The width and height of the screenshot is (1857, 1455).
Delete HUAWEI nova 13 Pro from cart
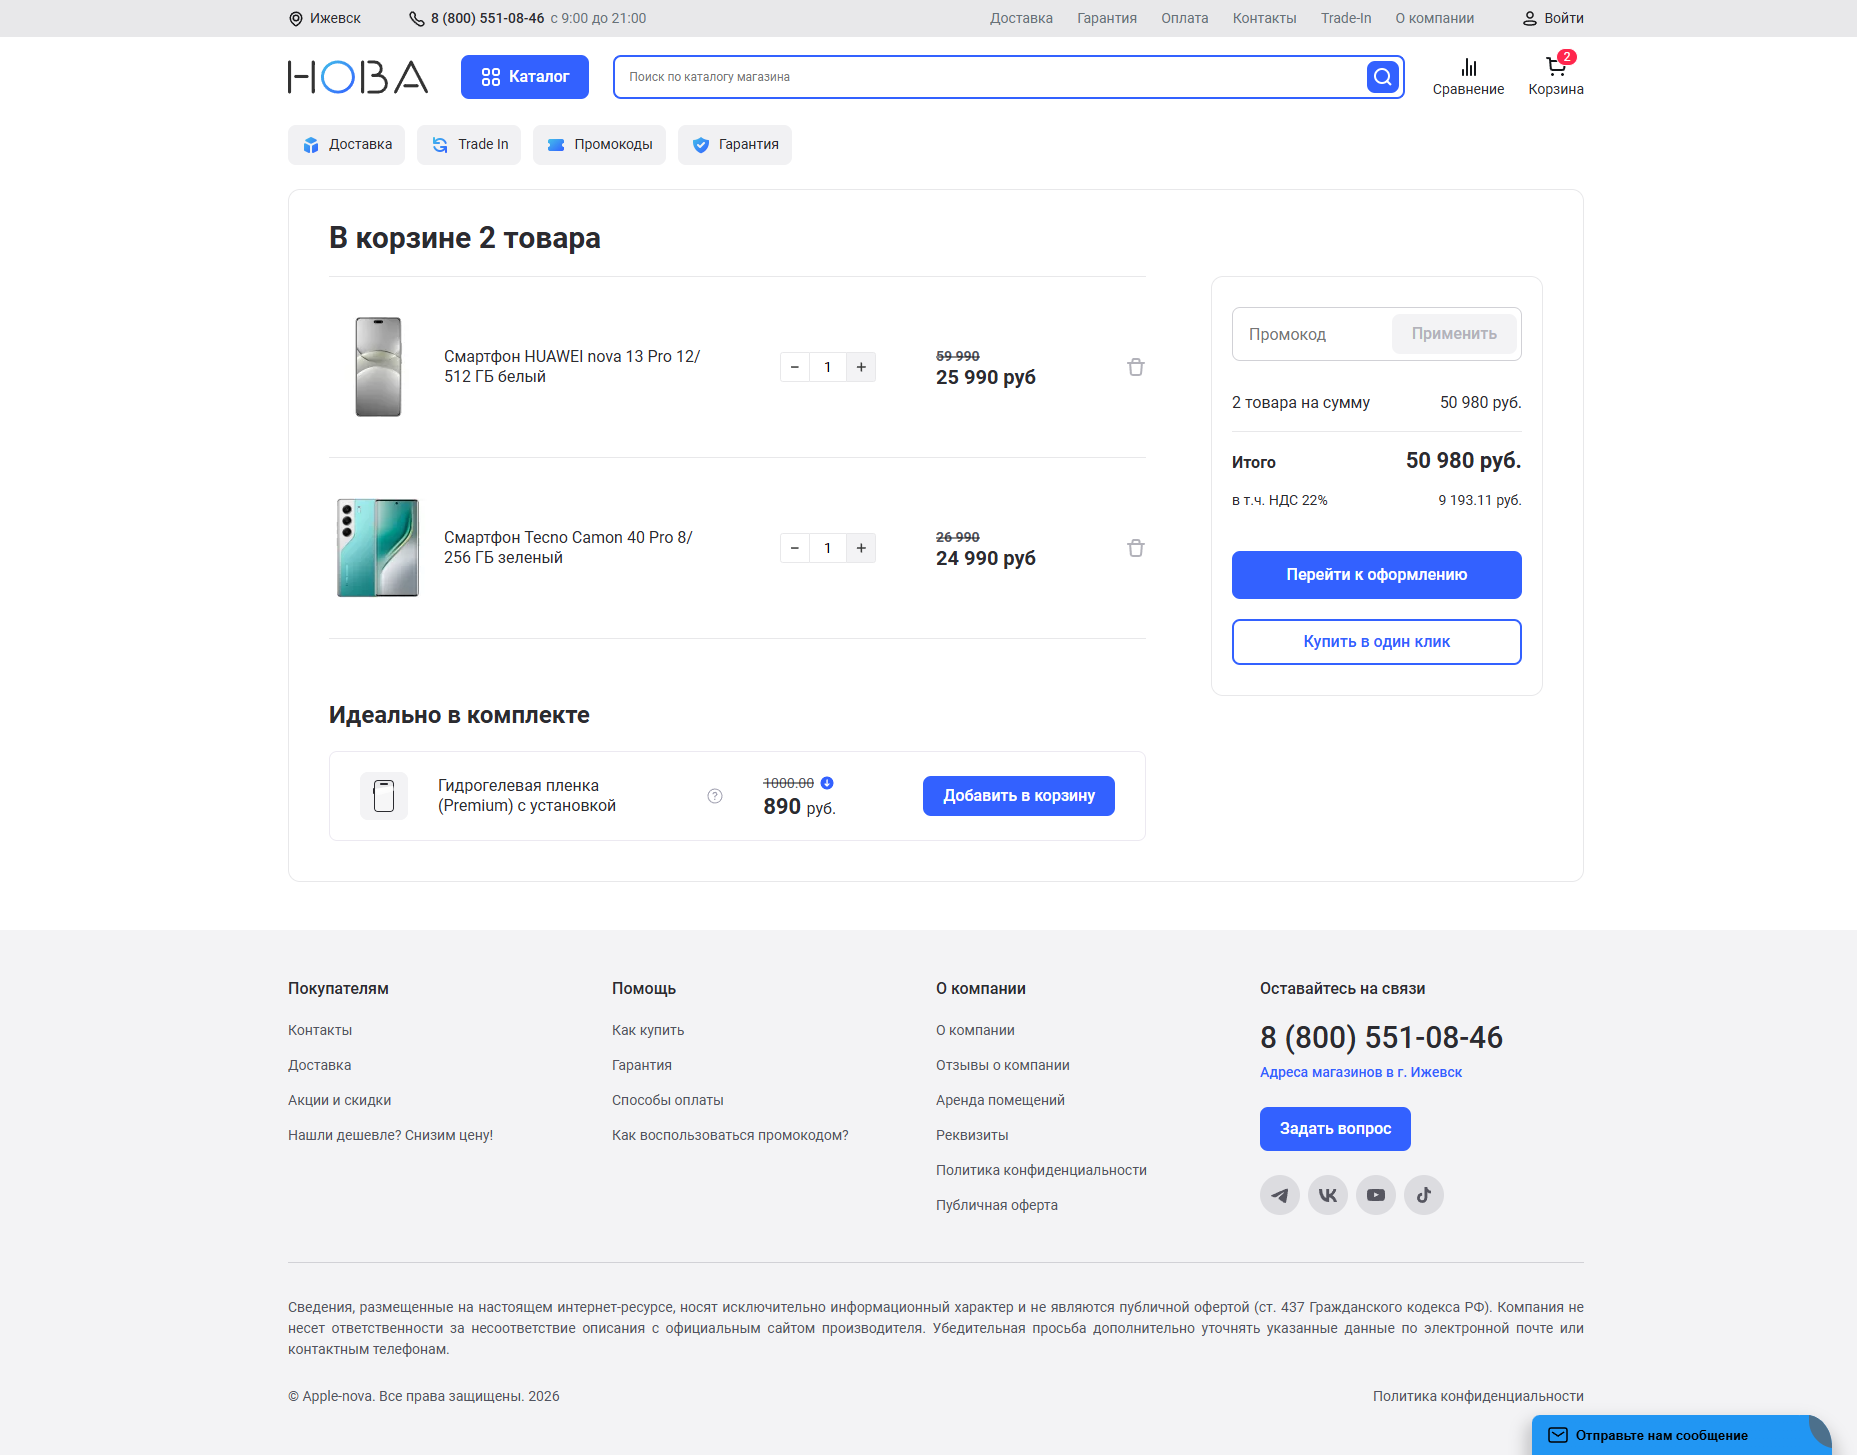pos(1136,367)
